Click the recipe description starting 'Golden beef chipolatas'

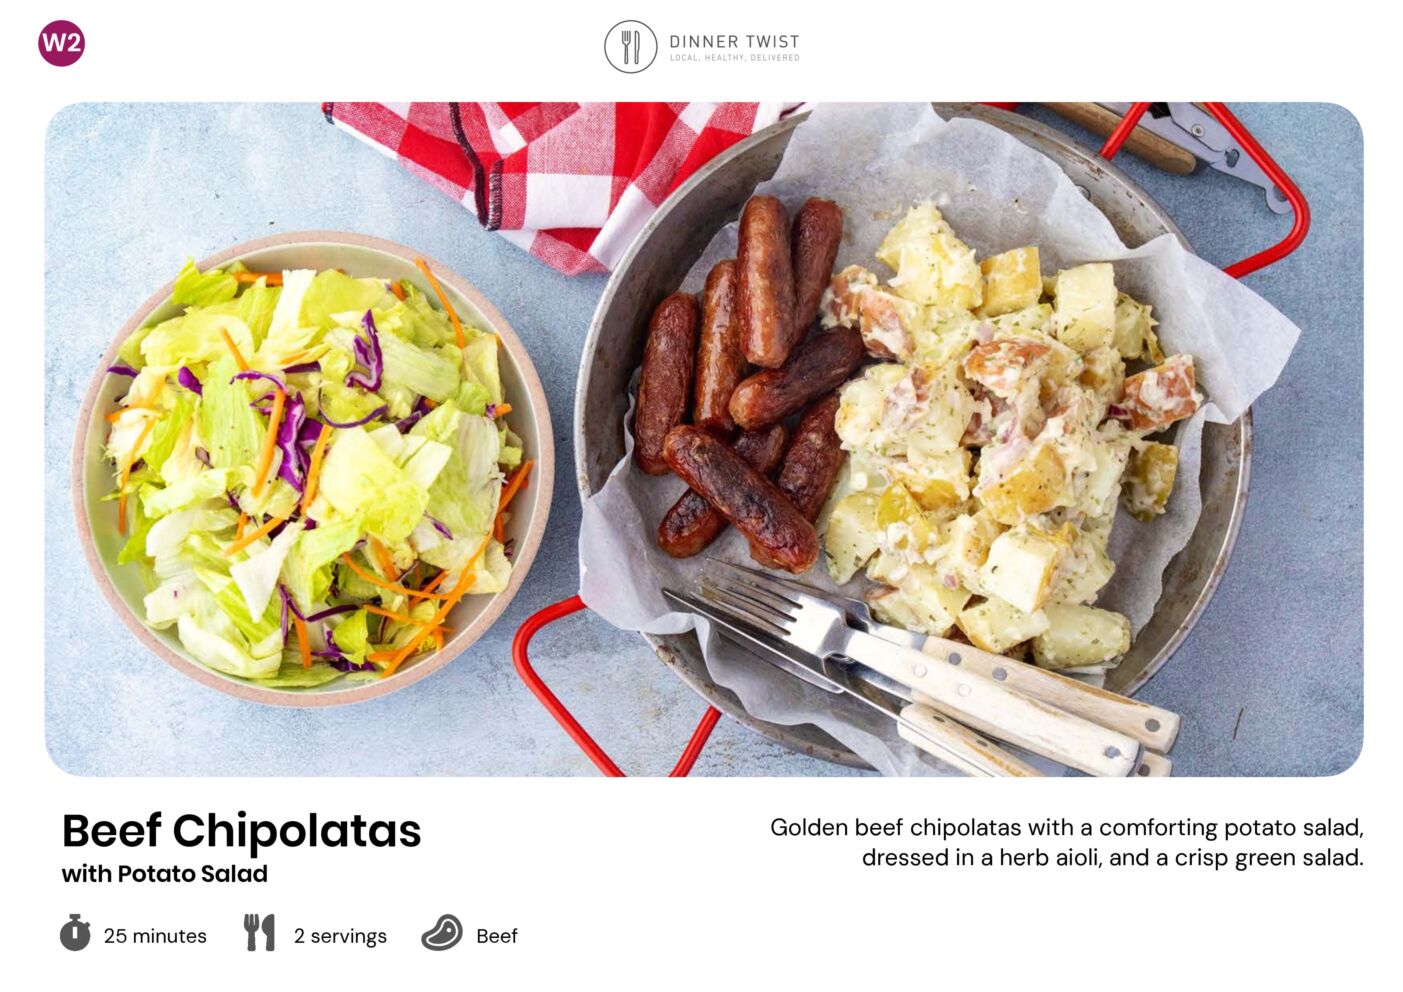(1067, 842)
